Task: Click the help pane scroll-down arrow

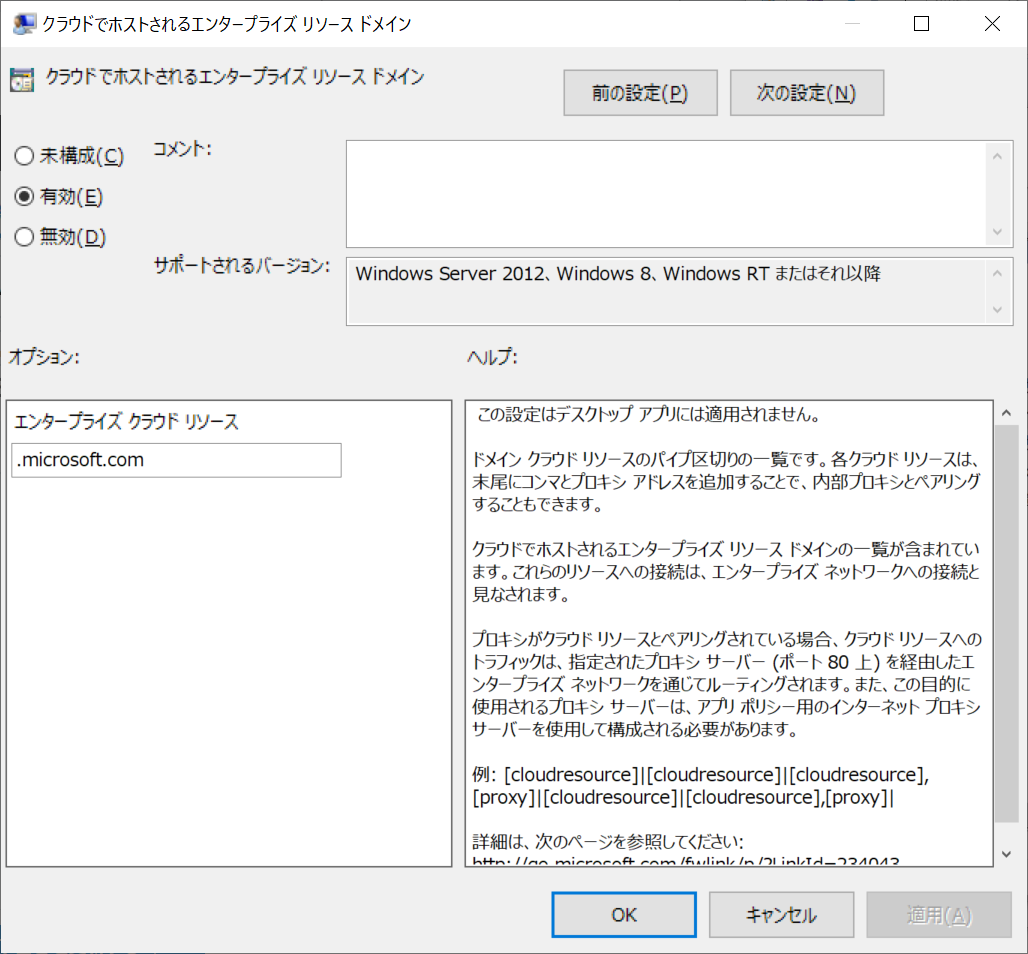Action: click(x=1006, y=854)
